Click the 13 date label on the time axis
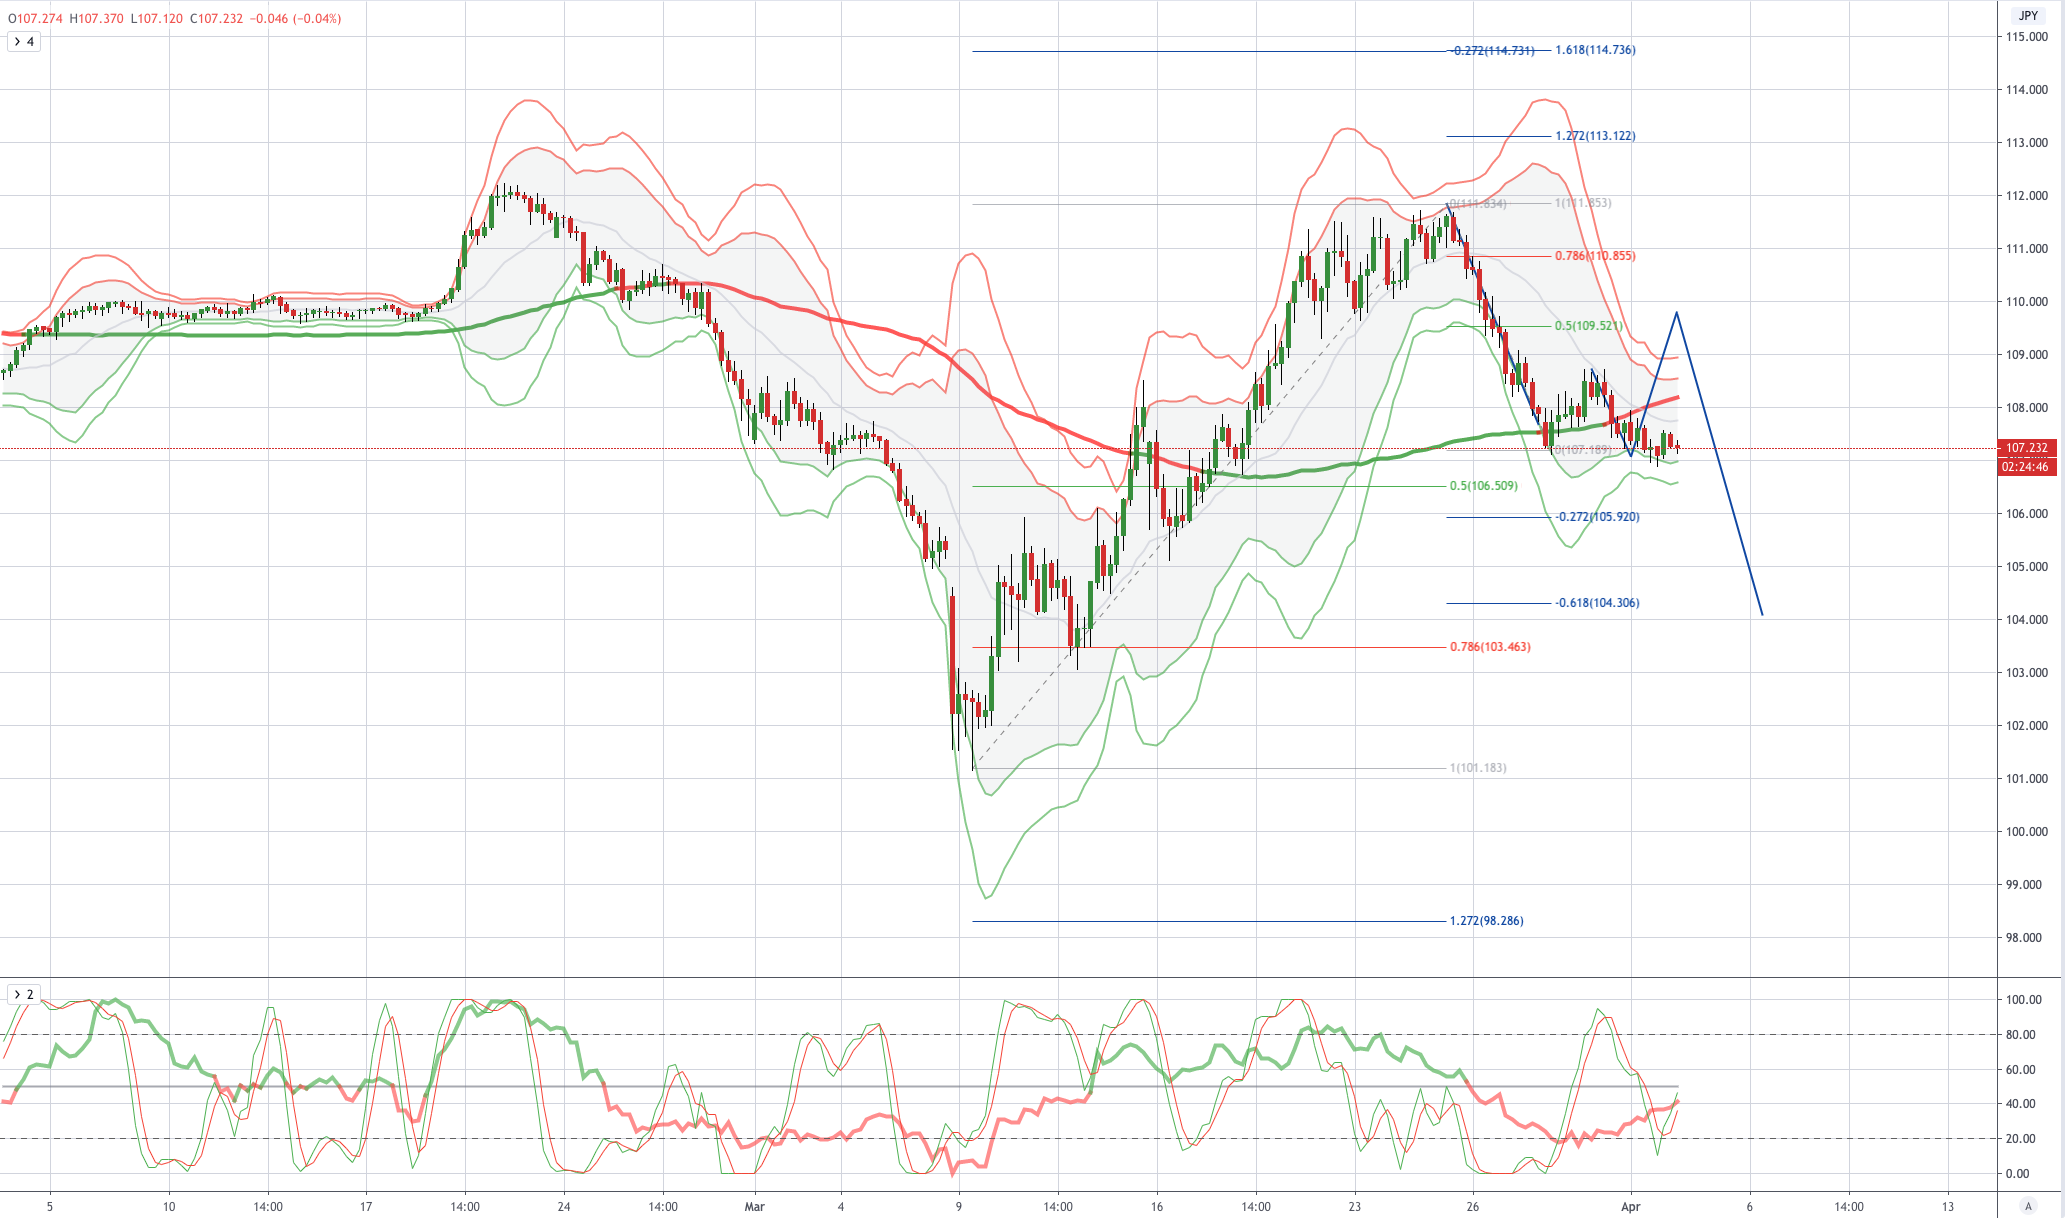This screenshot has height=1218, width=2065. tap(1948, 1207)
